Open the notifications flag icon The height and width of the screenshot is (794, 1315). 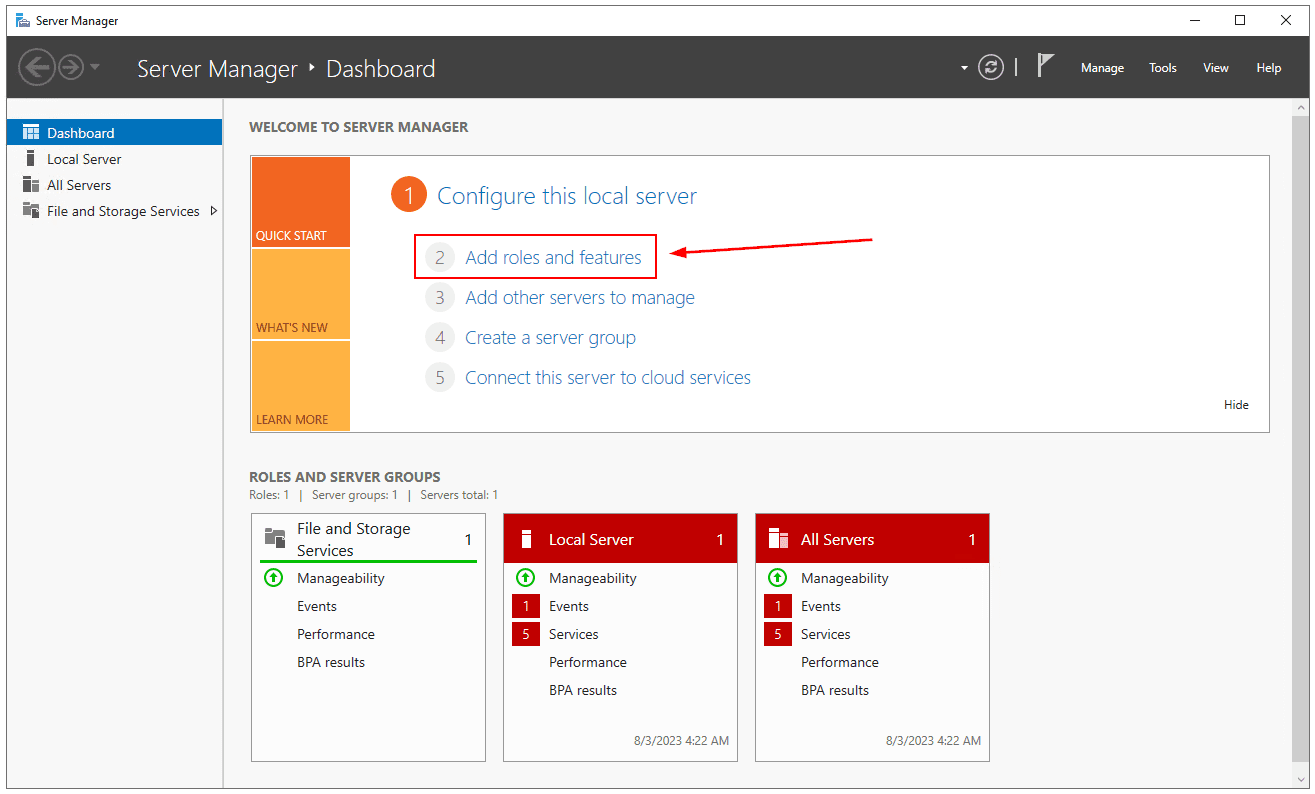click(1046, 64)
